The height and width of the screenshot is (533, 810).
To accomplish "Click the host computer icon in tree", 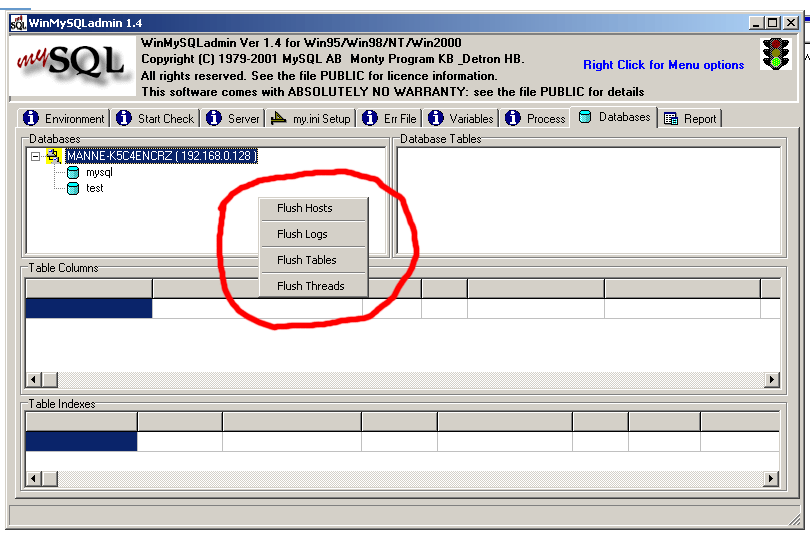I will (x=54, y=155).
